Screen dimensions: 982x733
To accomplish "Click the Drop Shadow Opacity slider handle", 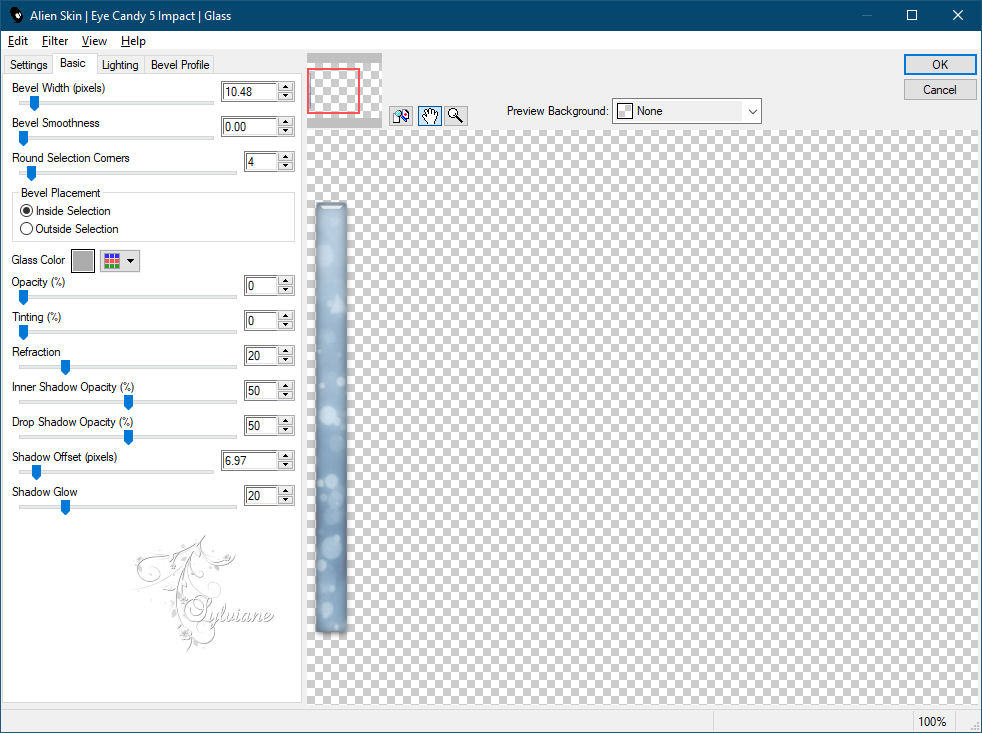I will (x=128, y=437).
